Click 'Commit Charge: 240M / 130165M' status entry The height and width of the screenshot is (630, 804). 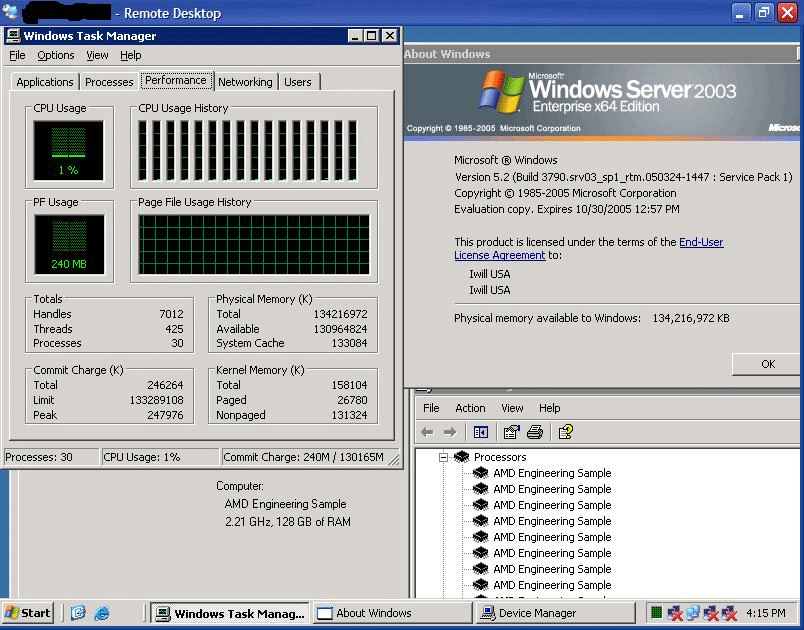coord(304,457)
